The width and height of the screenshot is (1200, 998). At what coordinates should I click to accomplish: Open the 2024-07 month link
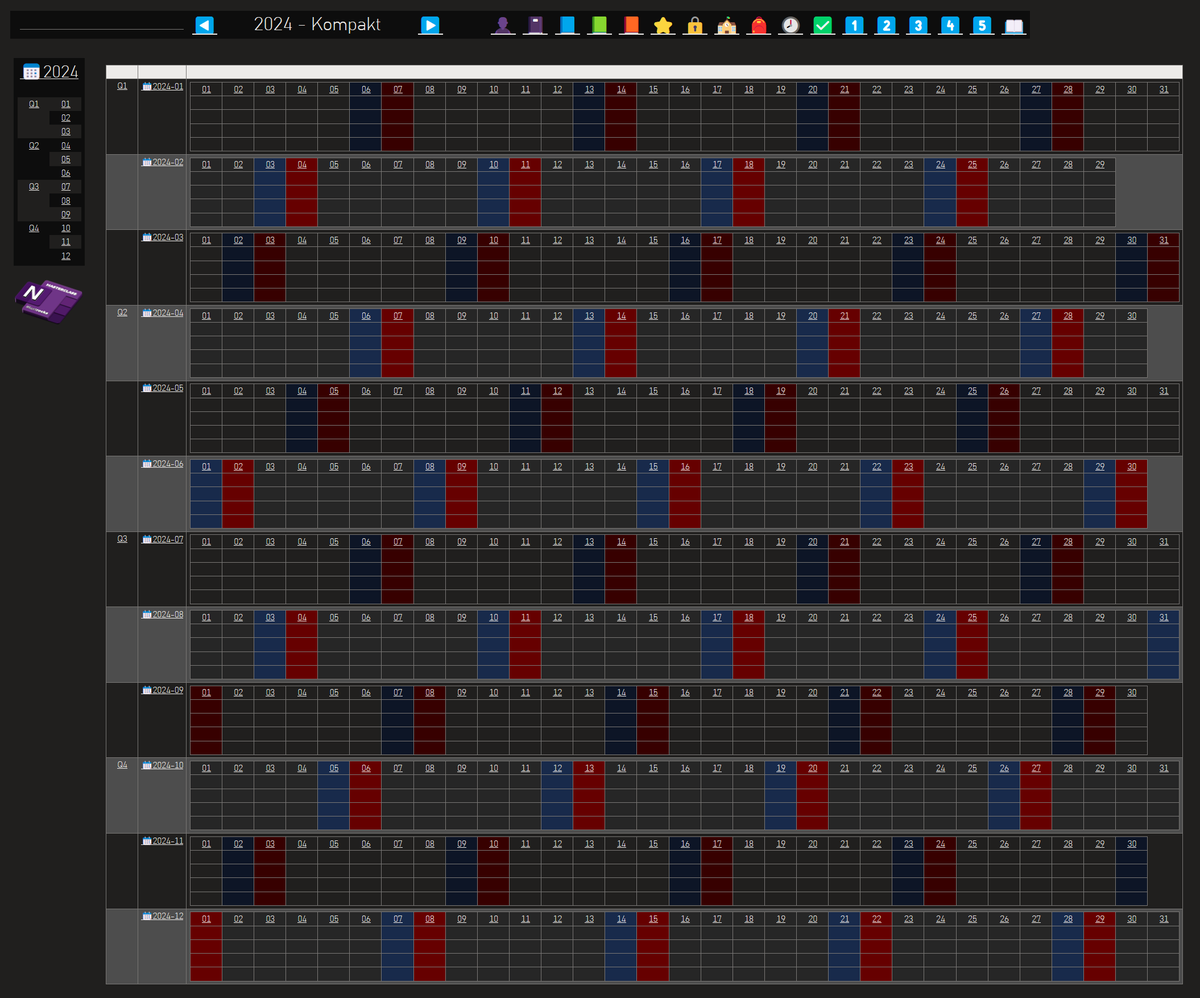(168, 539)
